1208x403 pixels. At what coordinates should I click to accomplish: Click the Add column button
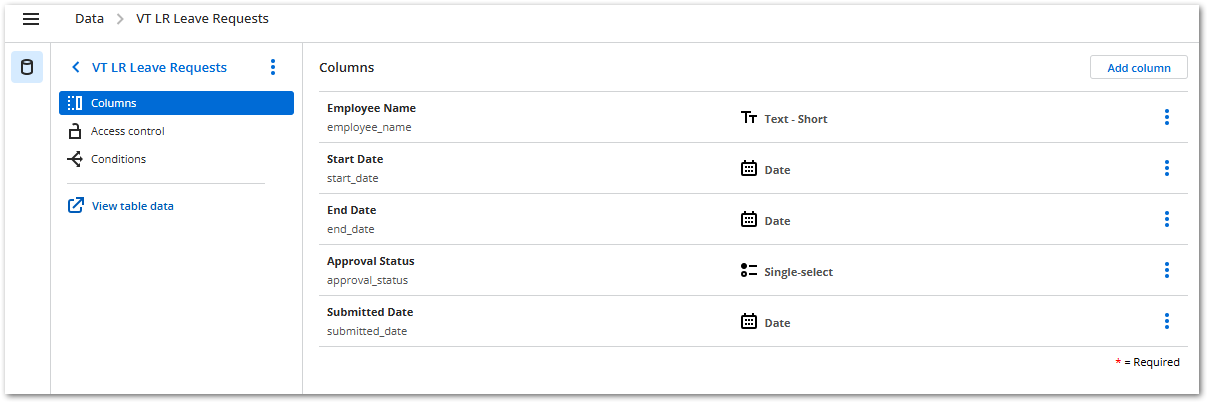1138,68
